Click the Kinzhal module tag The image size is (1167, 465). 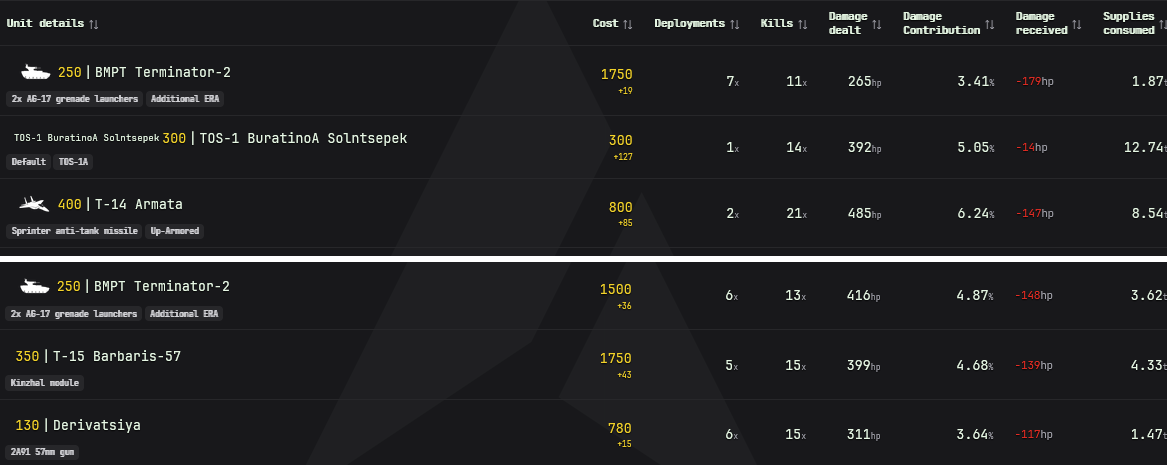[x=45, y=383]
